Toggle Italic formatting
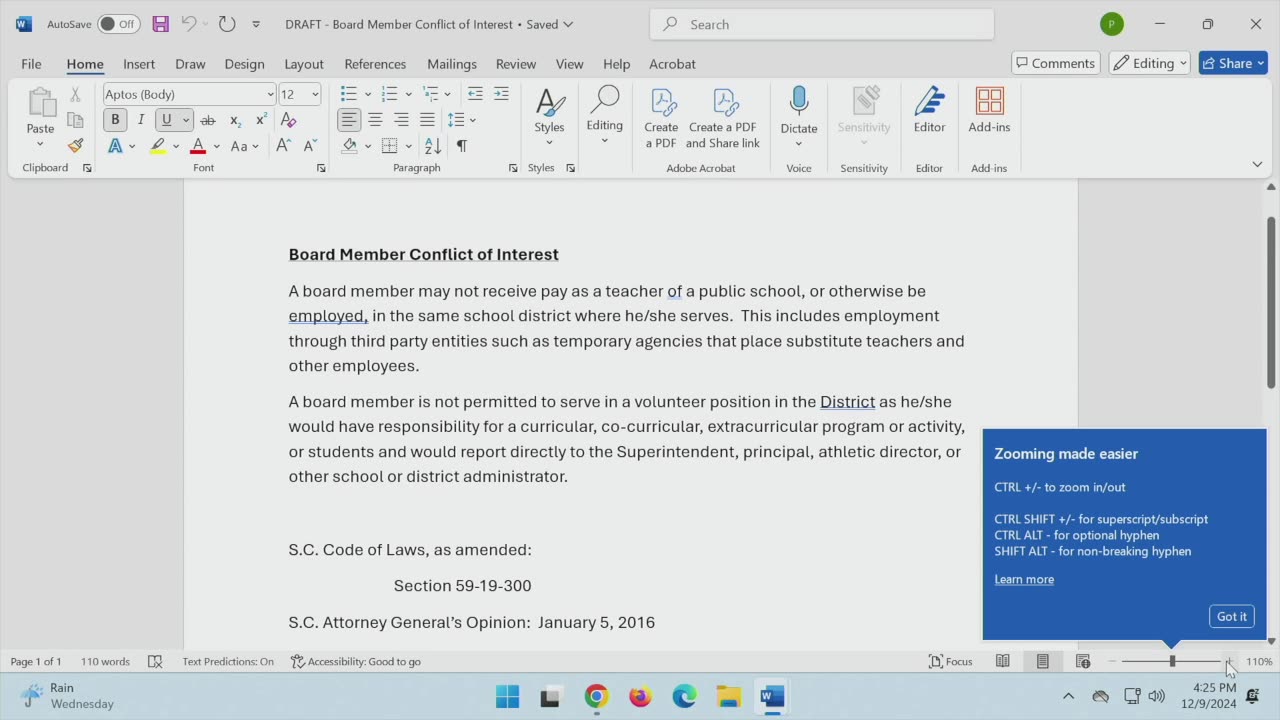Screen dimensions: 1280x720 coord(141,120)
